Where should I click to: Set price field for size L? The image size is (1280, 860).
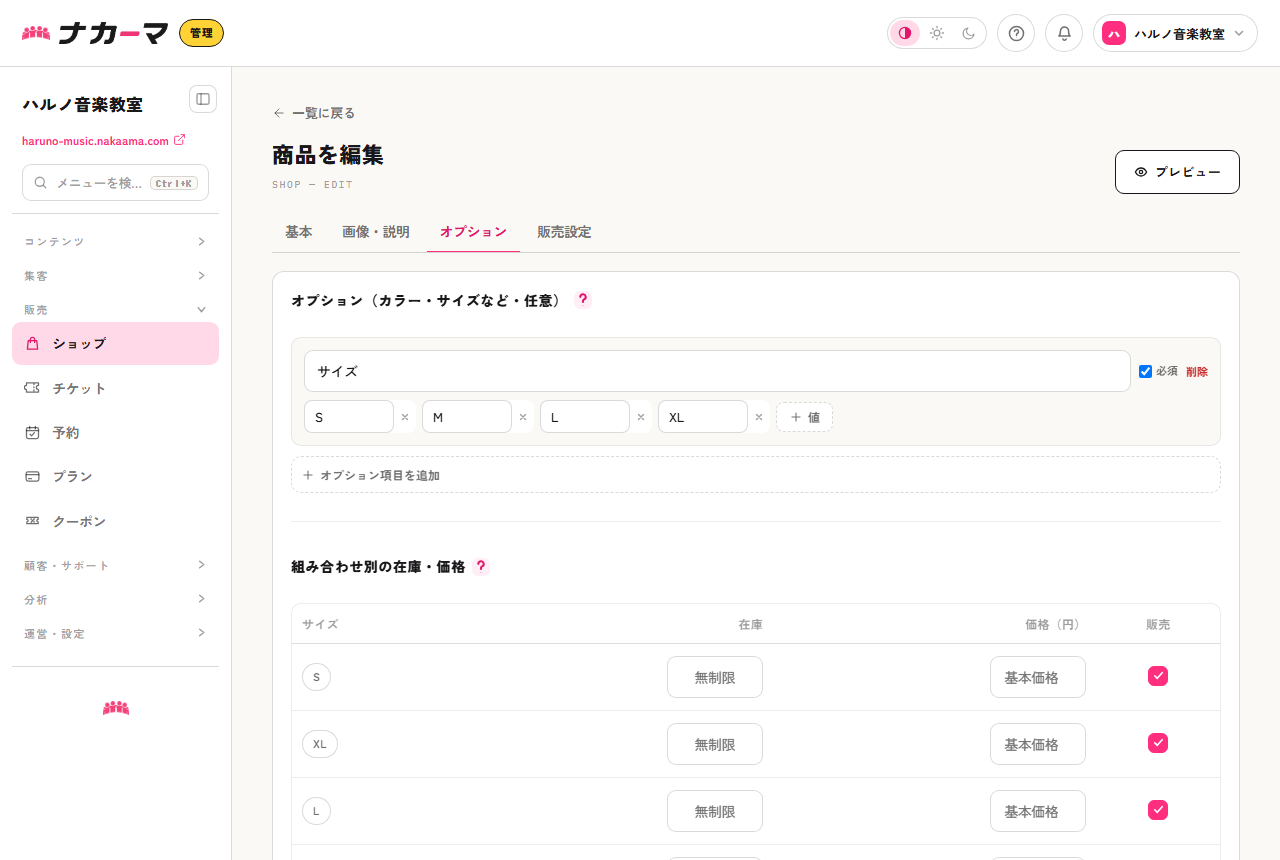(x=1038, y=811)
